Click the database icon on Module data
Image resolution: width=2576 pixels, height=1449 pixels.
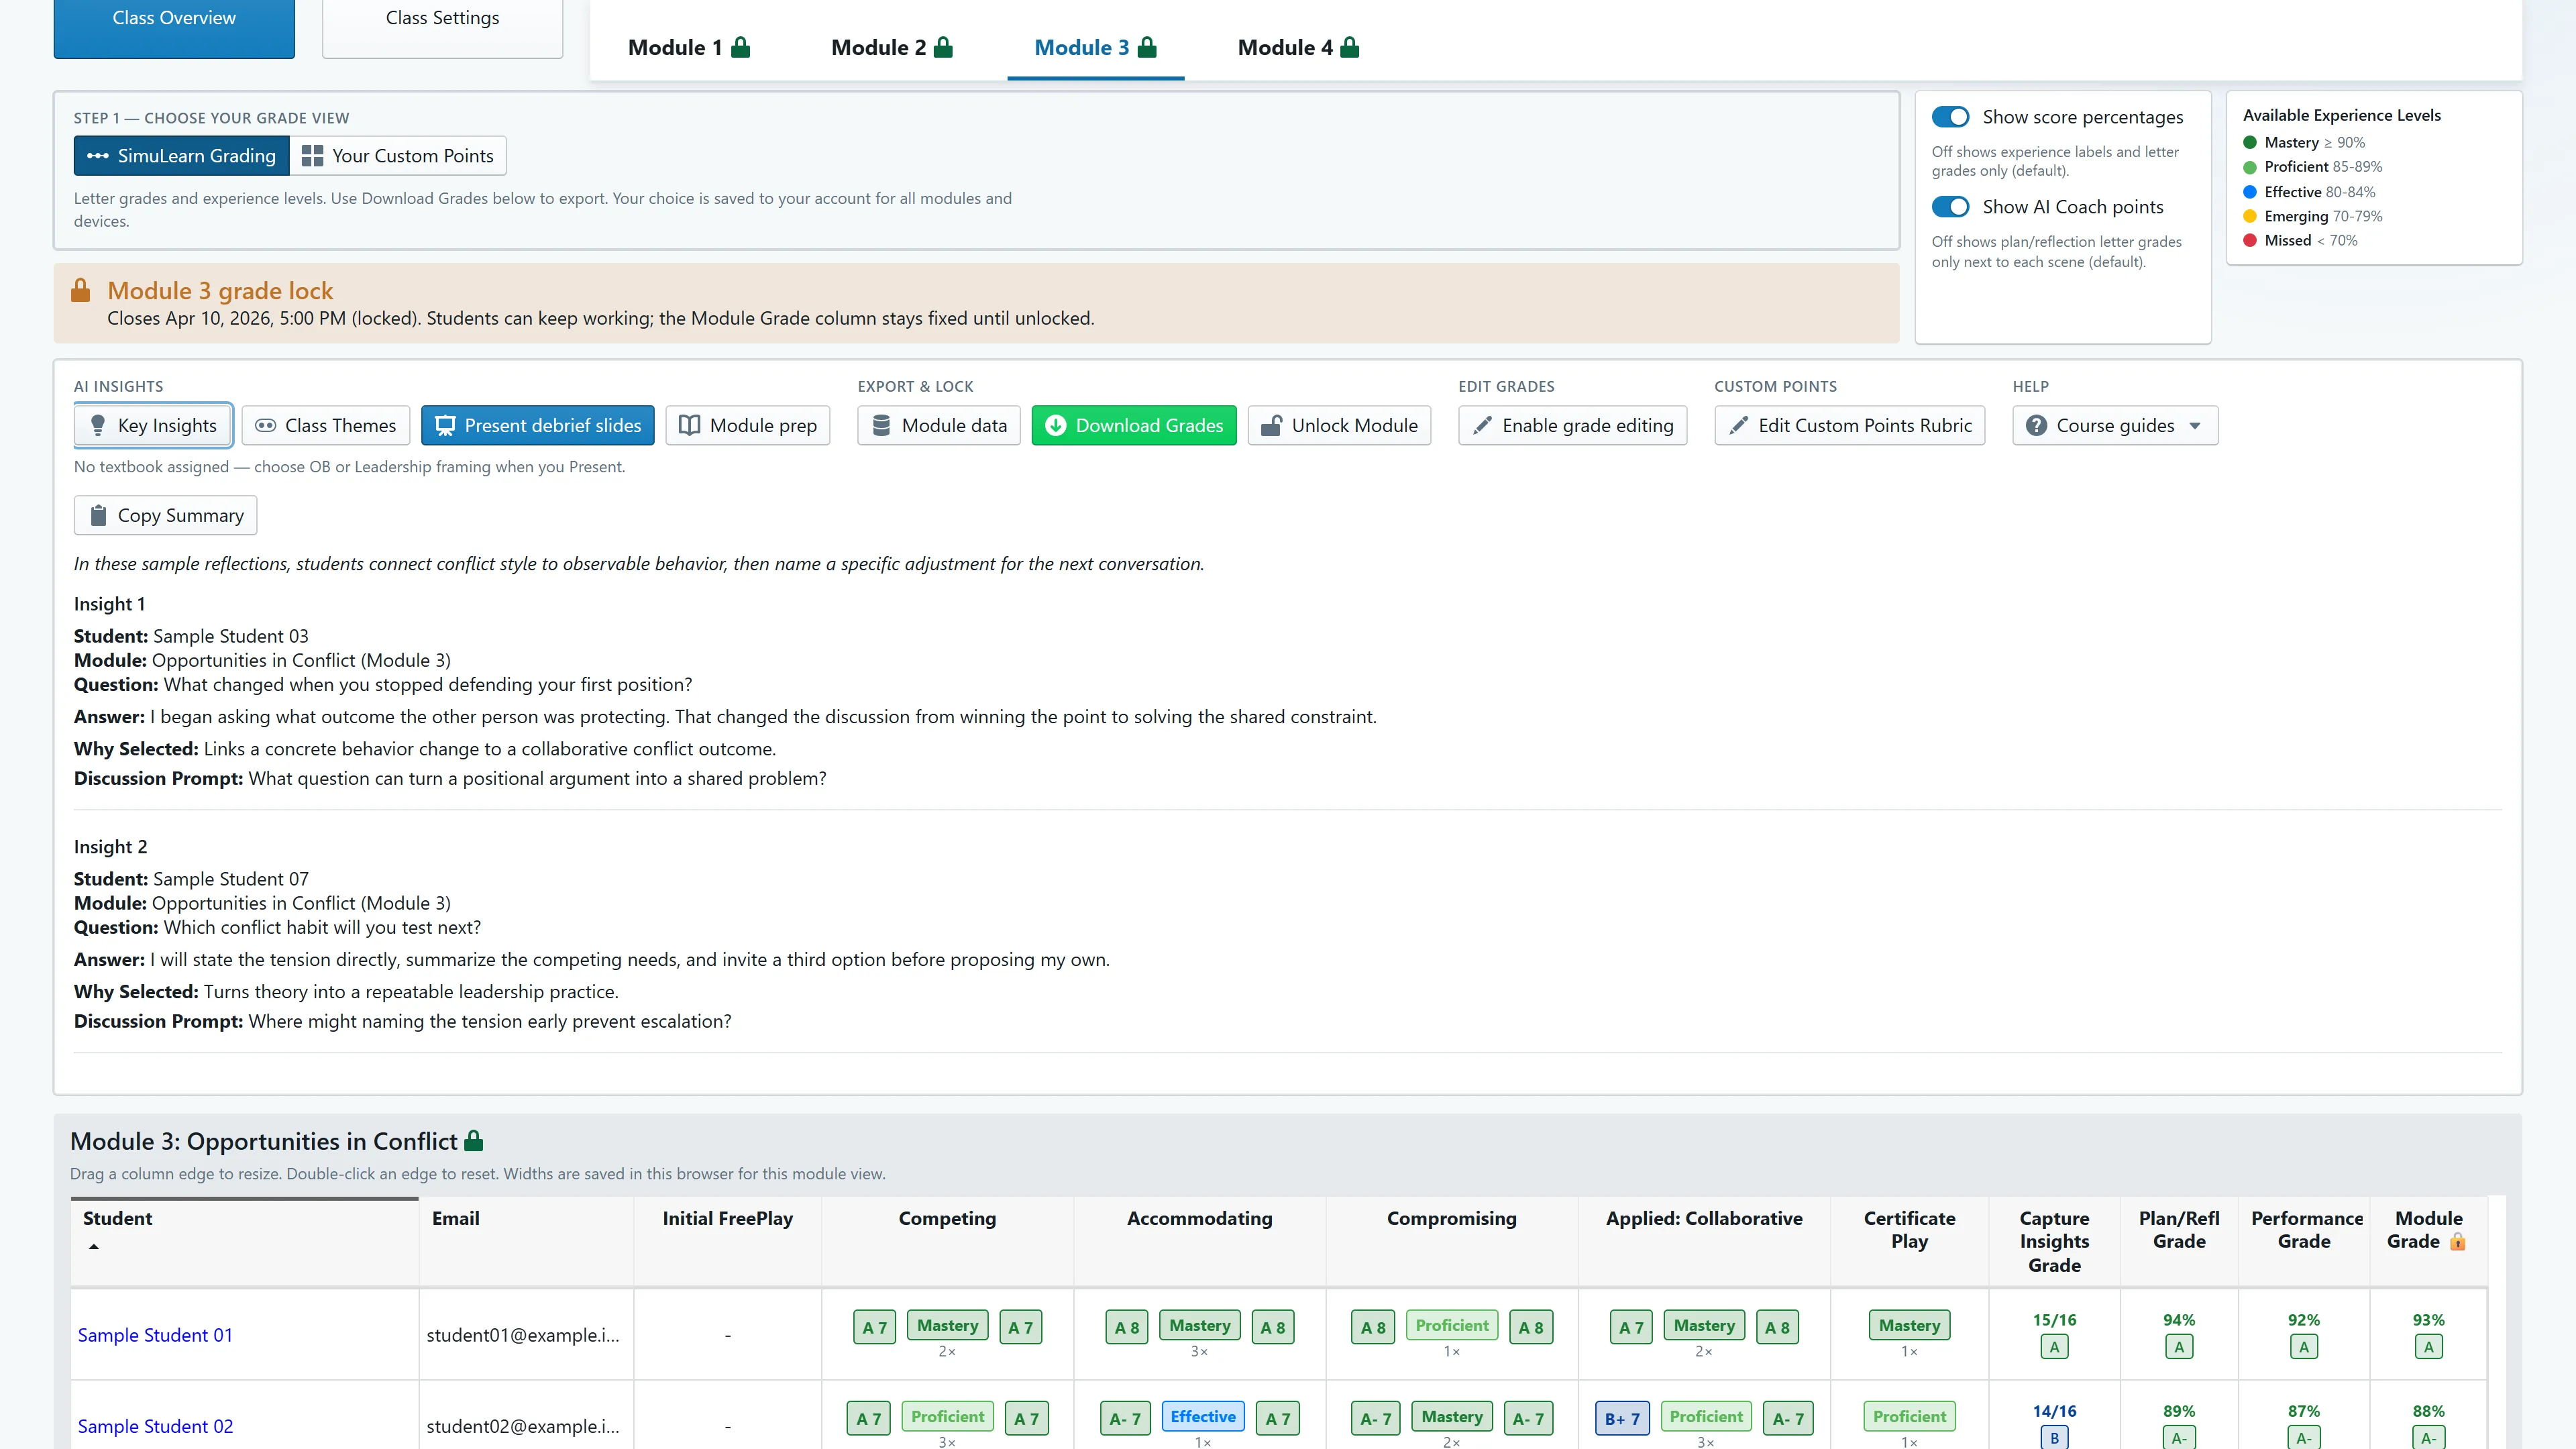(881, 425)
